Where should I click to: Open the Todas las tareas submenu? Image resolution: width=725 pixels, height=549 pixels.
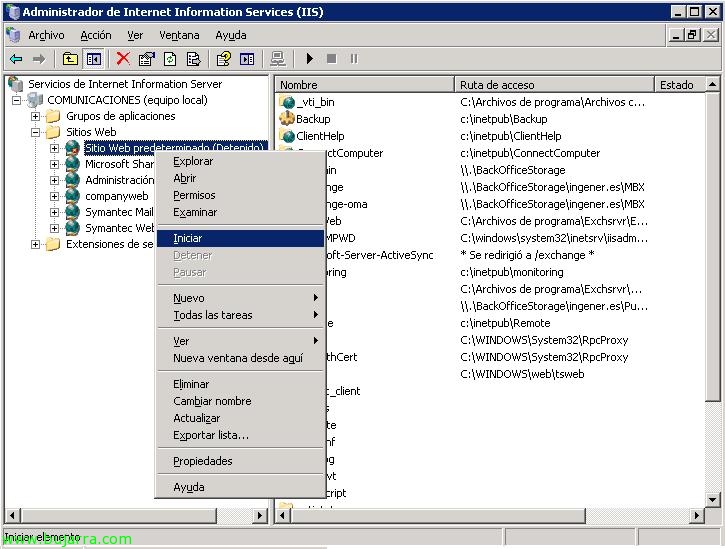click(240, 315)
